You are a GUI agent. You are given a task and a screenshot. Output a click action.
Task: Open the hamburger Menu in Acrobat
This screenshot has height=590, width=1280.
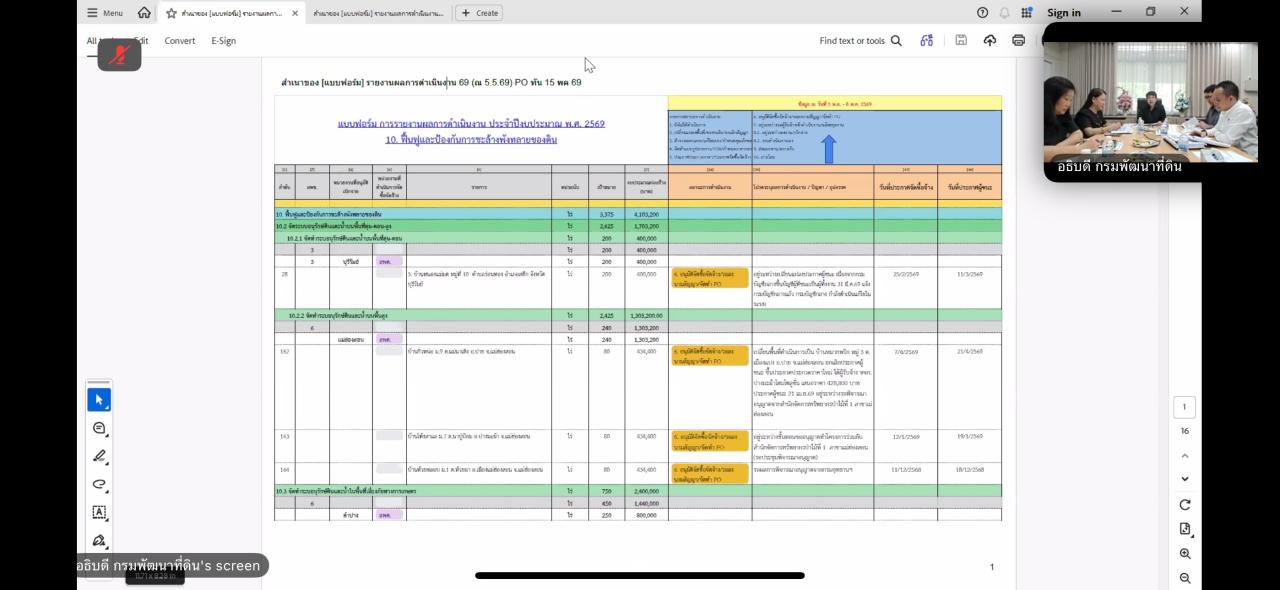tap(104, 13)
